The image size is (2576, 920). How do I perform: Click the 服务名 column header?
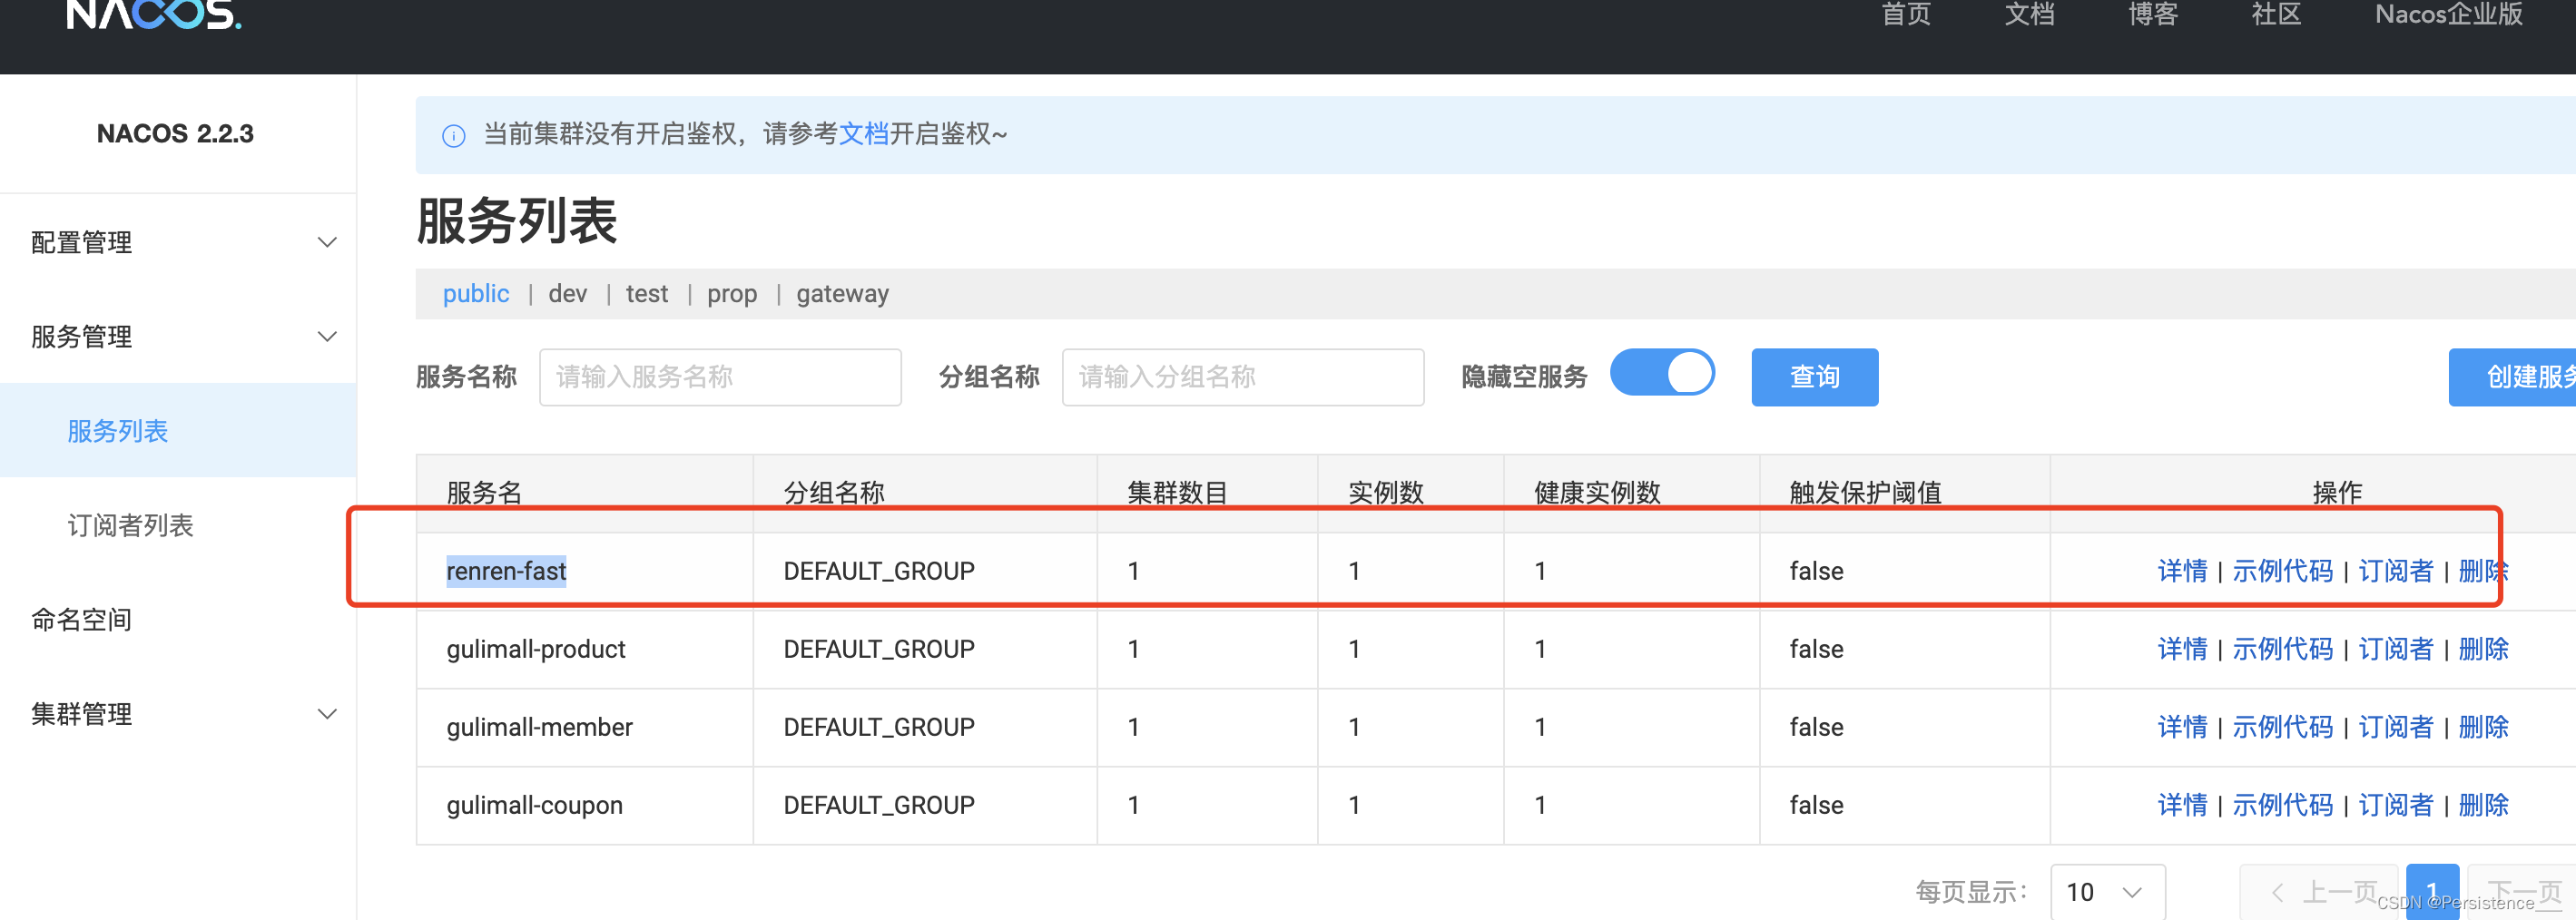coord(484,493)
